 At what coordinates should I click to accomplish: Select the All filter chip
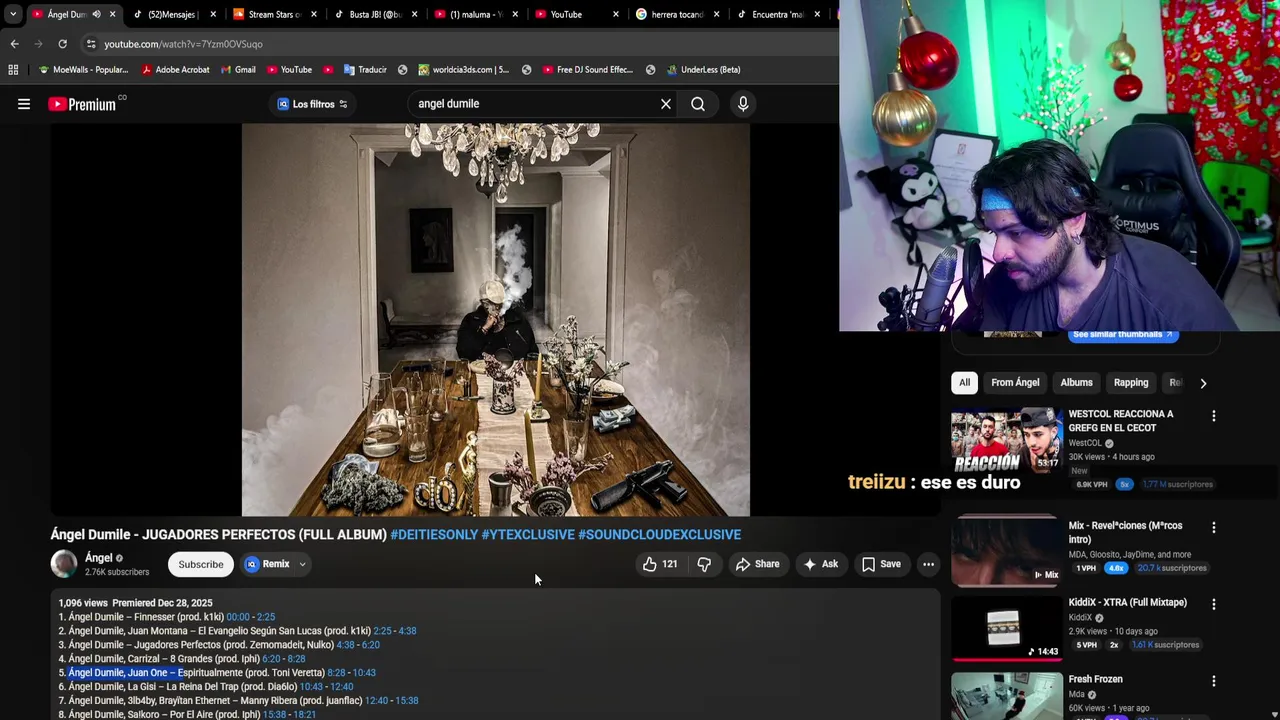tap(964, 383)
